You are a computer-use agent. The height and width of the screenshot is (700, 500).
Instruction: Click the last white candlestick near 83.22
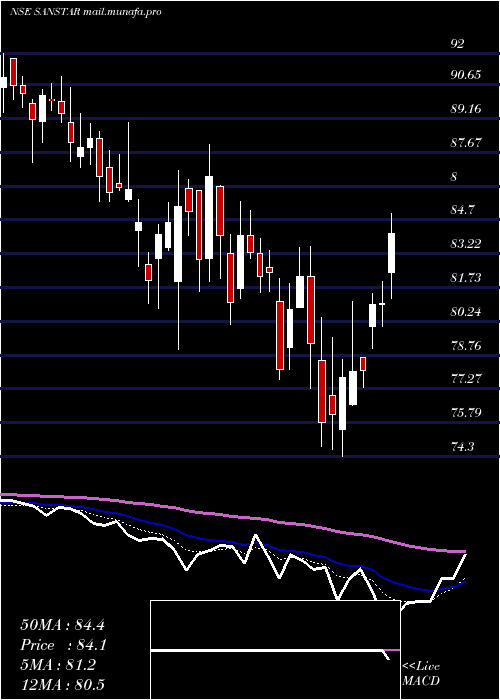tap(392, 253)
